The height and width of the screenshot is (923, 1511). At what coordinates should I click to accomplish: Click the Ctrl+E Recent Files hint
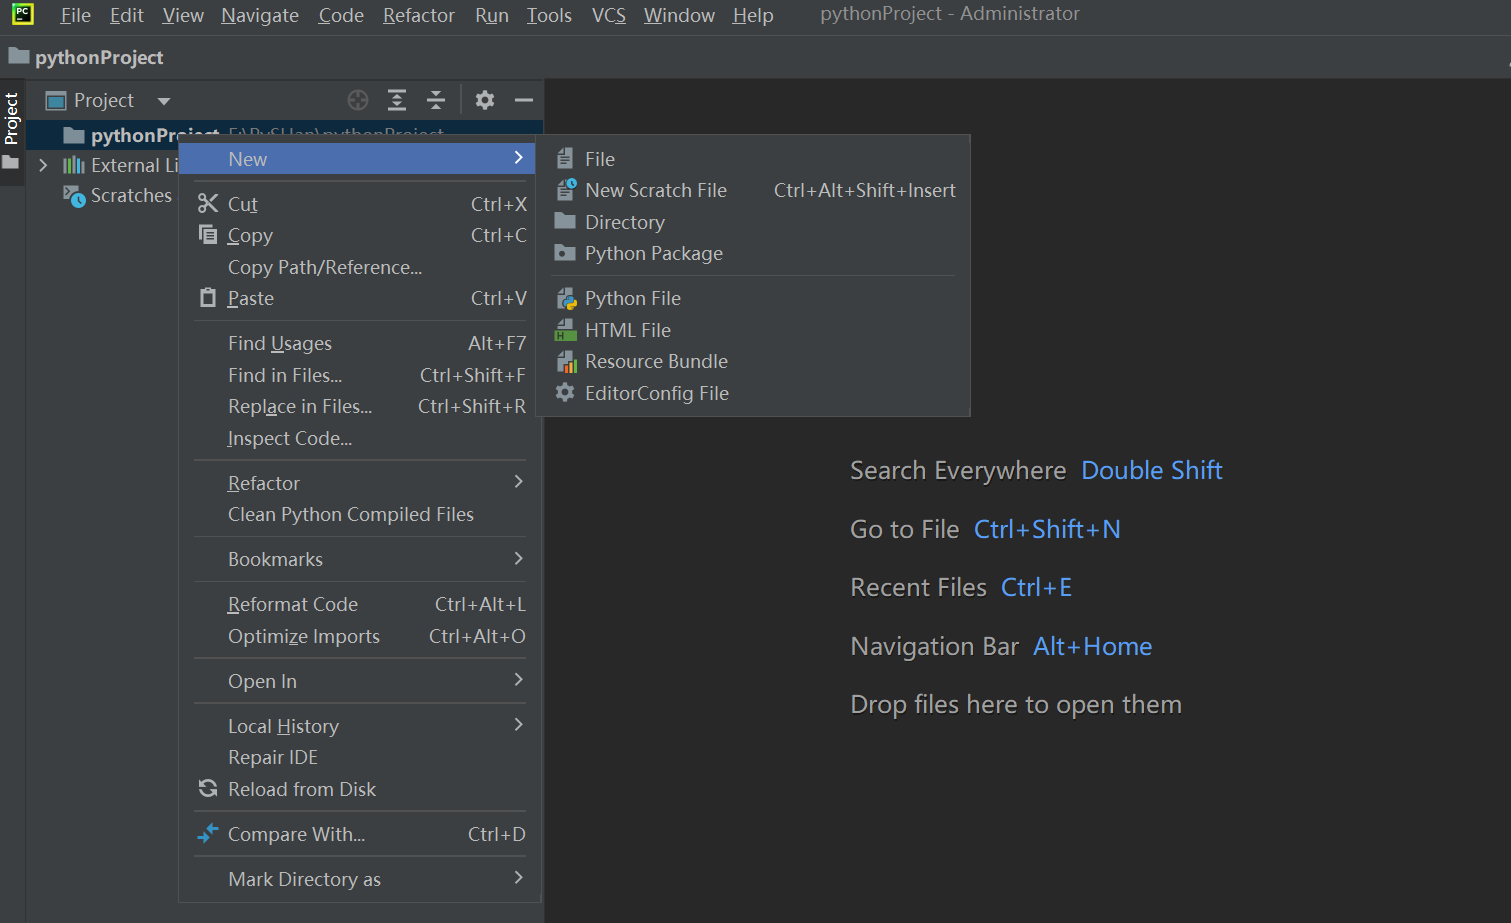pos(1036,587)
